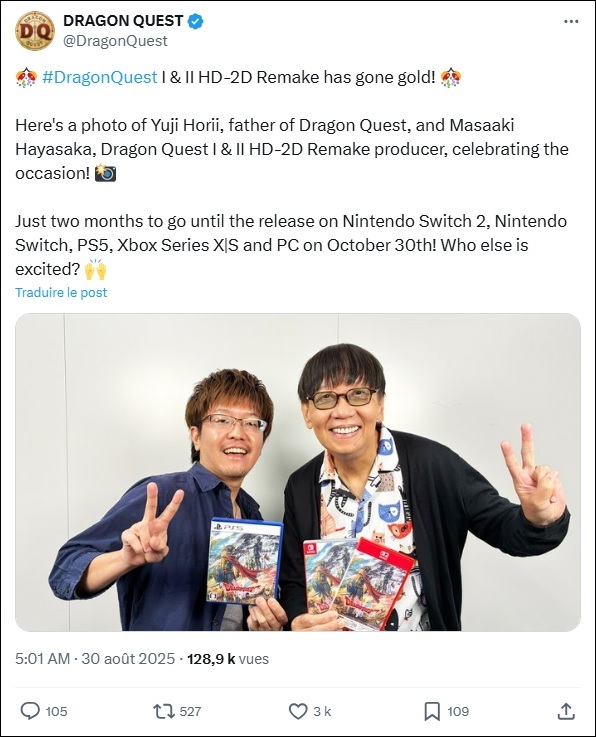Click the share upload icon

[566, 711]
